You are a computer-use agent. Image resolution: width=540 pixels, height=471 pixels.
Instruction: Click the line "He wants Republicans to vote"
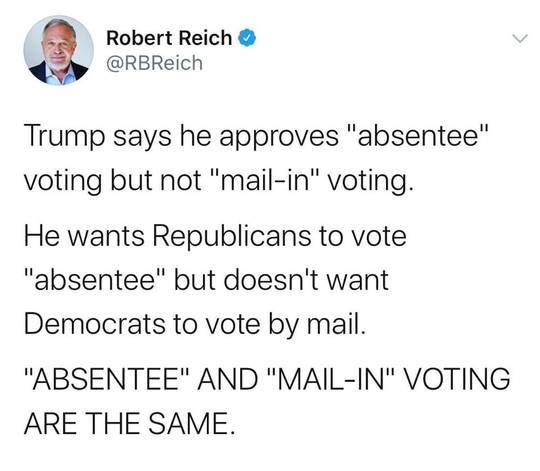point(216,236)
